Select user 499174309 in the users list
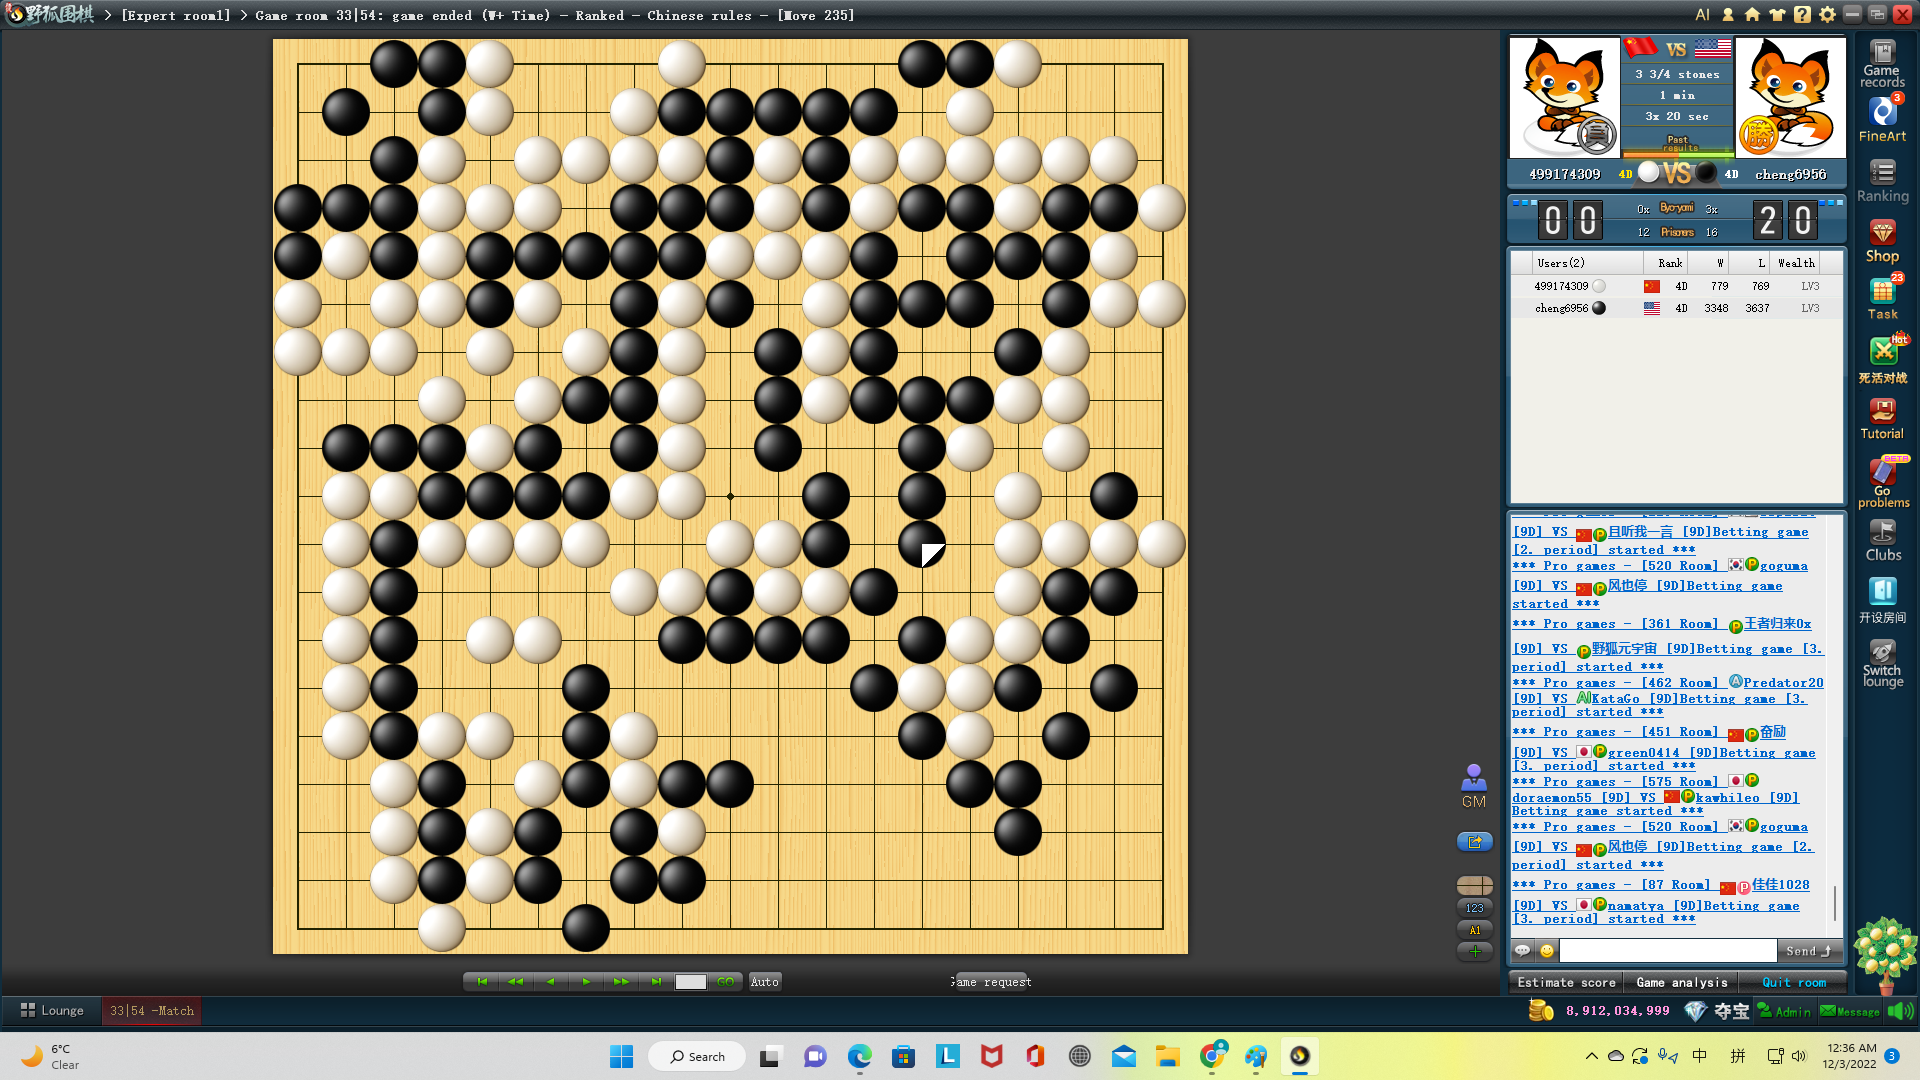 [1676, 286]
